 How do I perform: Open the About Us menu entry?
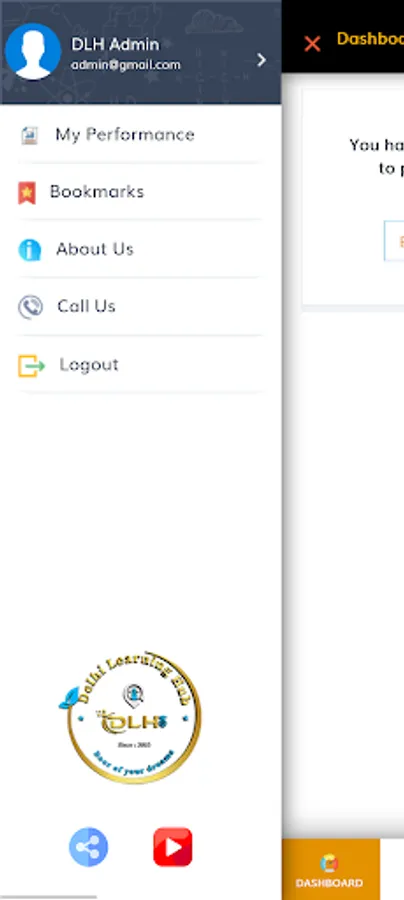point(141,249)
